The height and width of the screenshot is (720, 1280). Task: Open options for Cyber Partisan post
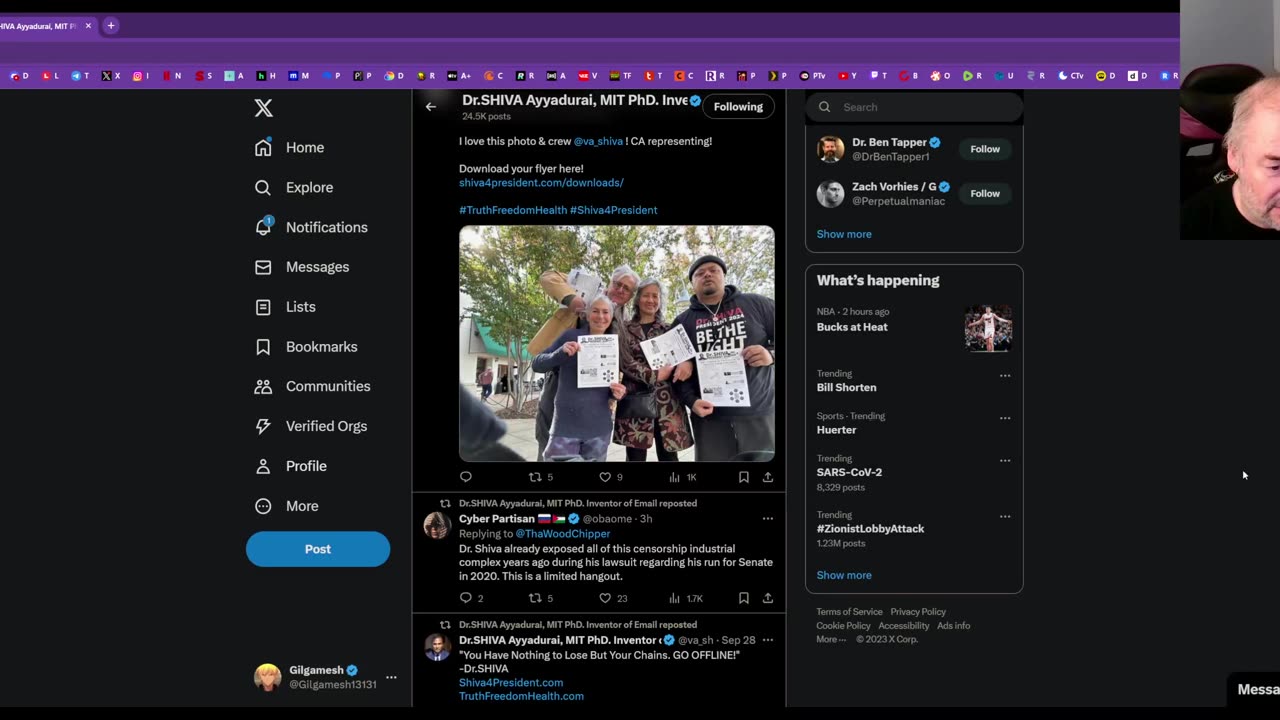[x=767, y=519]
